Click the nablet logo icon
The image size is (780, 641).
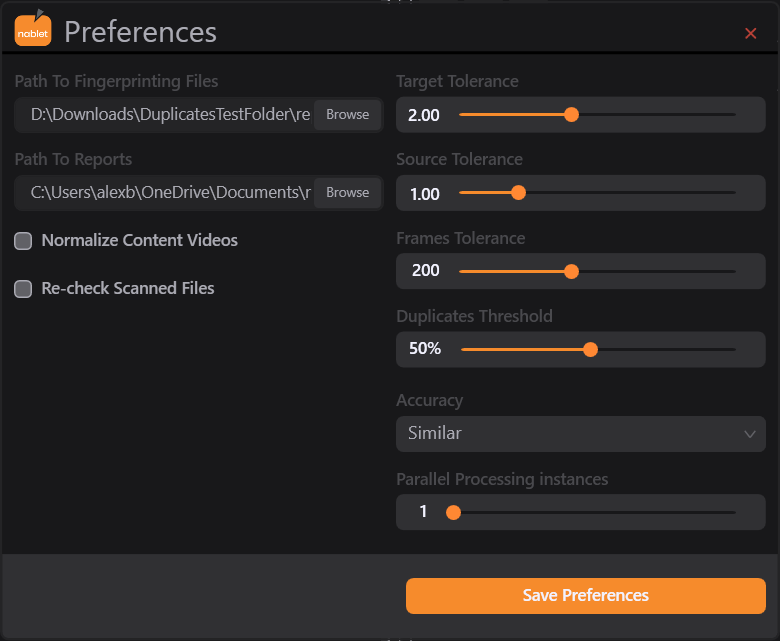click(33, 29)
